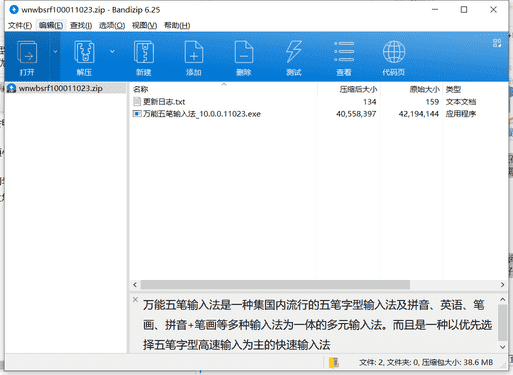Click the comment panel vertical scrollbar thumb
This screenshot has height=375, width=513.
point(502,322)
